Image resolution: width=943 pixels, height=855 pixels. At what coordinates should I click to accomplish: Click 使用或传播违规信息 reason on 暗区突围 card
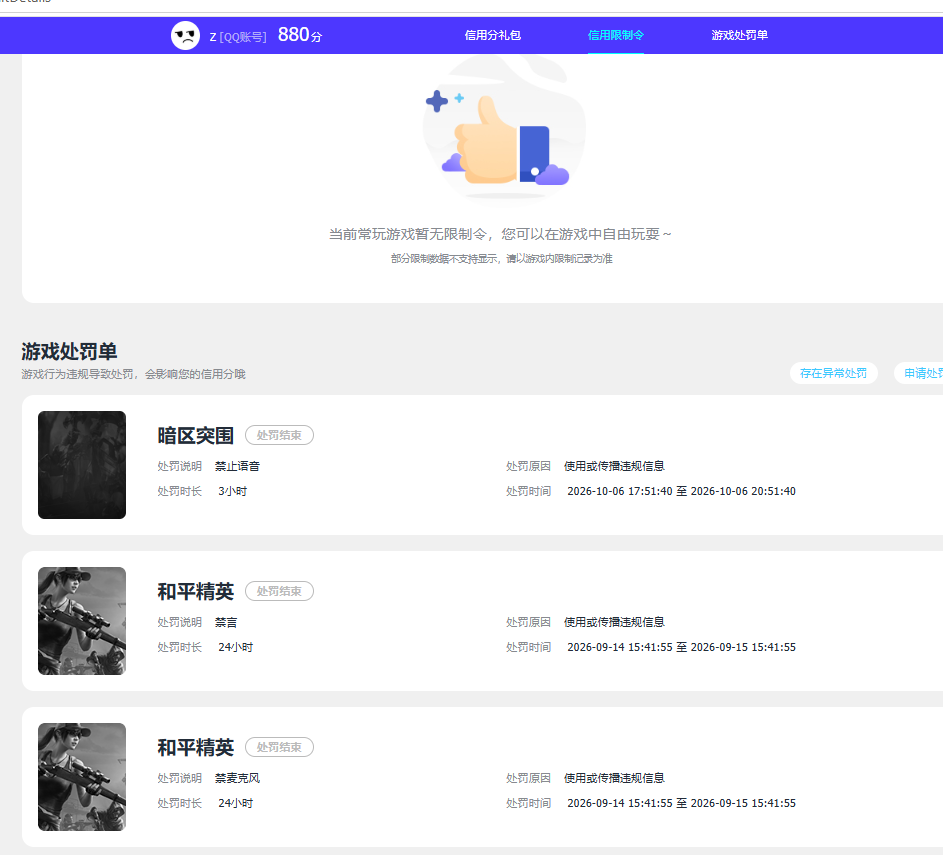pos(614,466)
